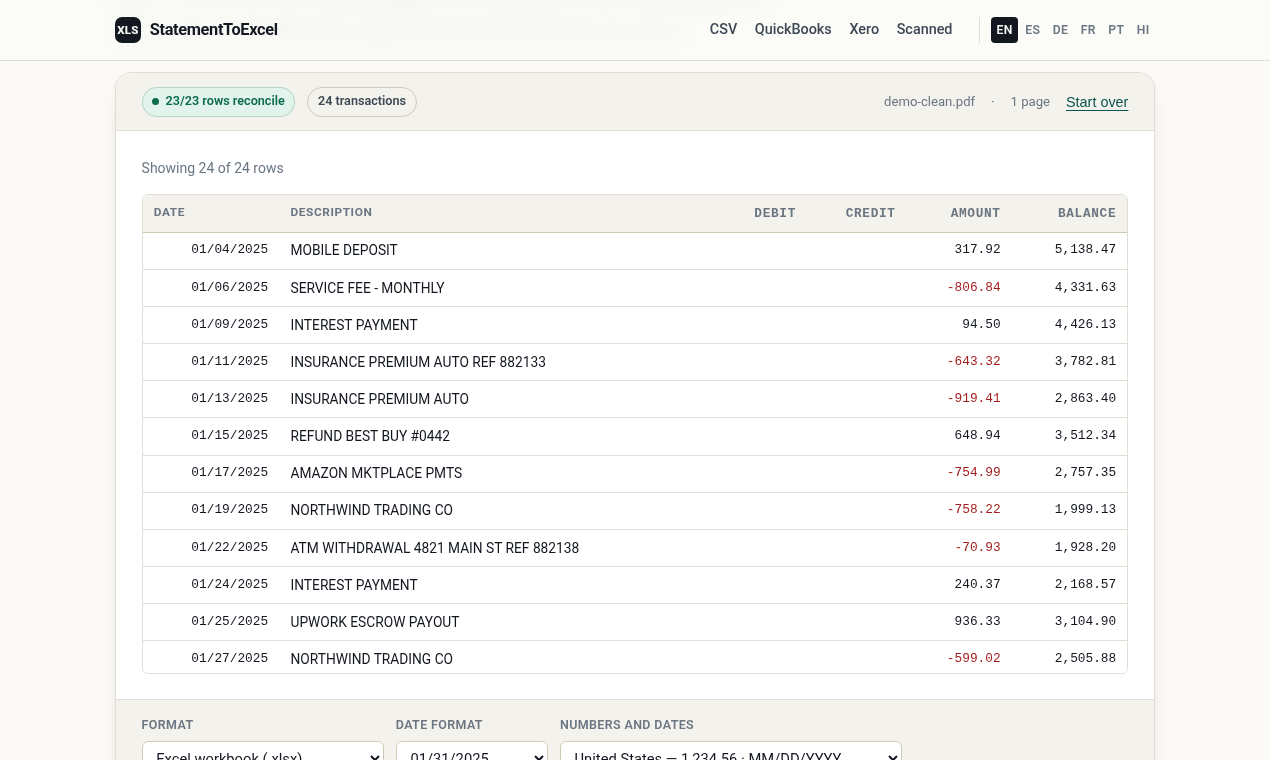Click AMAZON MKTPLACE PMTS description
Image resolution: width=1270 pixels, height=760 pixels.
click(376, 473)
